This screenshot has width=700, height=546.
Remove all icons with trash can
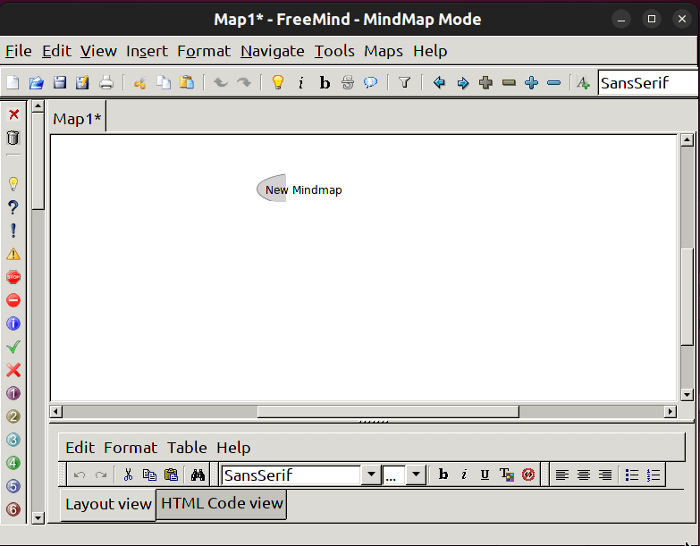tap(13, 138)
